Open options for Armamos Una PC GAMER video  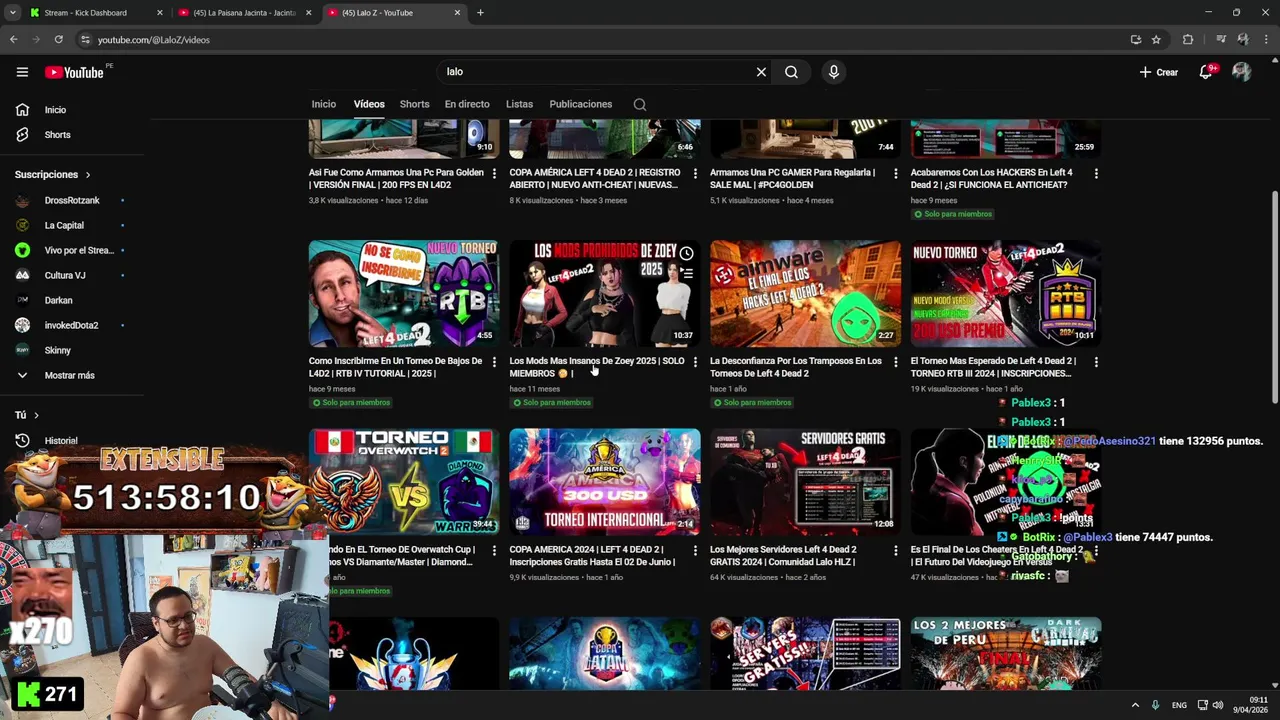click(895, 173)
